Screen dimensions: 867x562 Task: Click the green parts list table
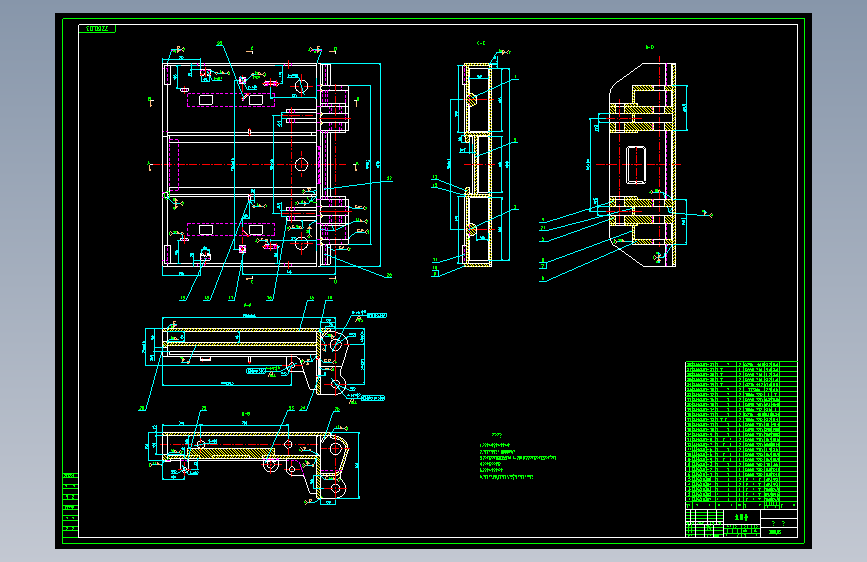741,435
